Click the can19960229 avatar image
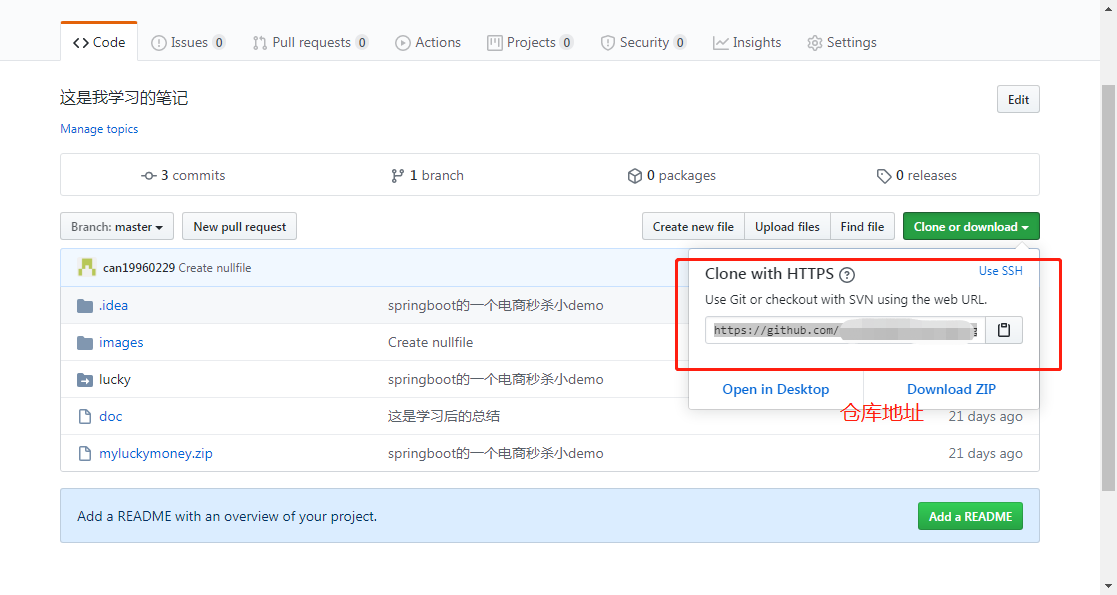Image resolution: width=1117 pixels, height=595 pixels. point(87,267)
